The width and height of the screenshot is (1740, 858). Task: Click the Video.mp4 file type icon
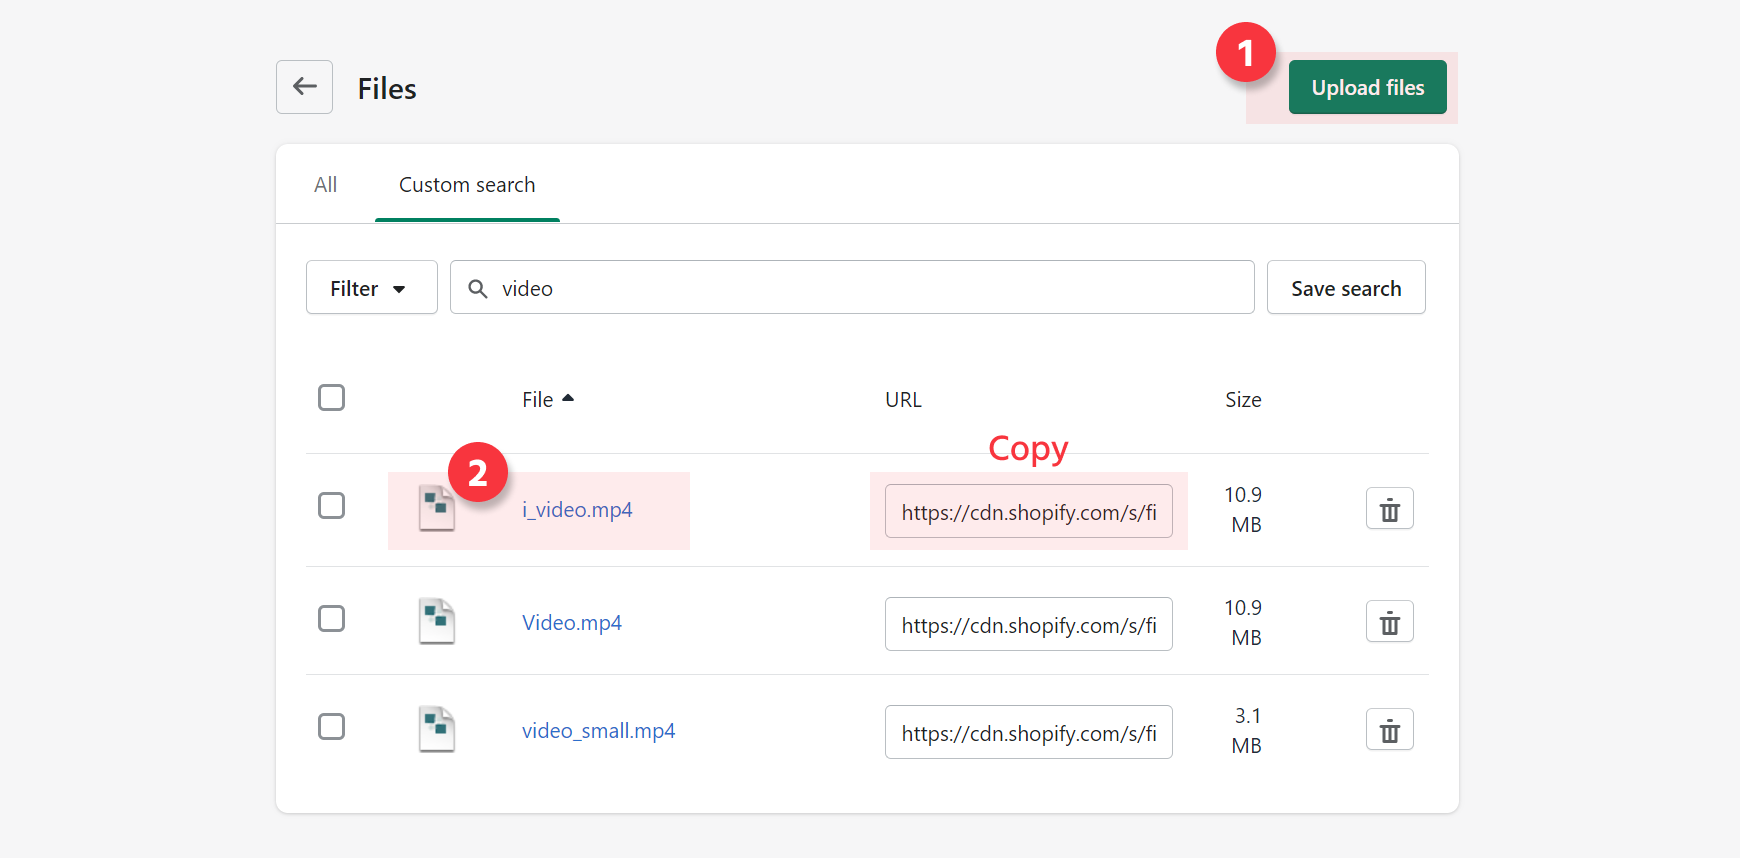436,622
